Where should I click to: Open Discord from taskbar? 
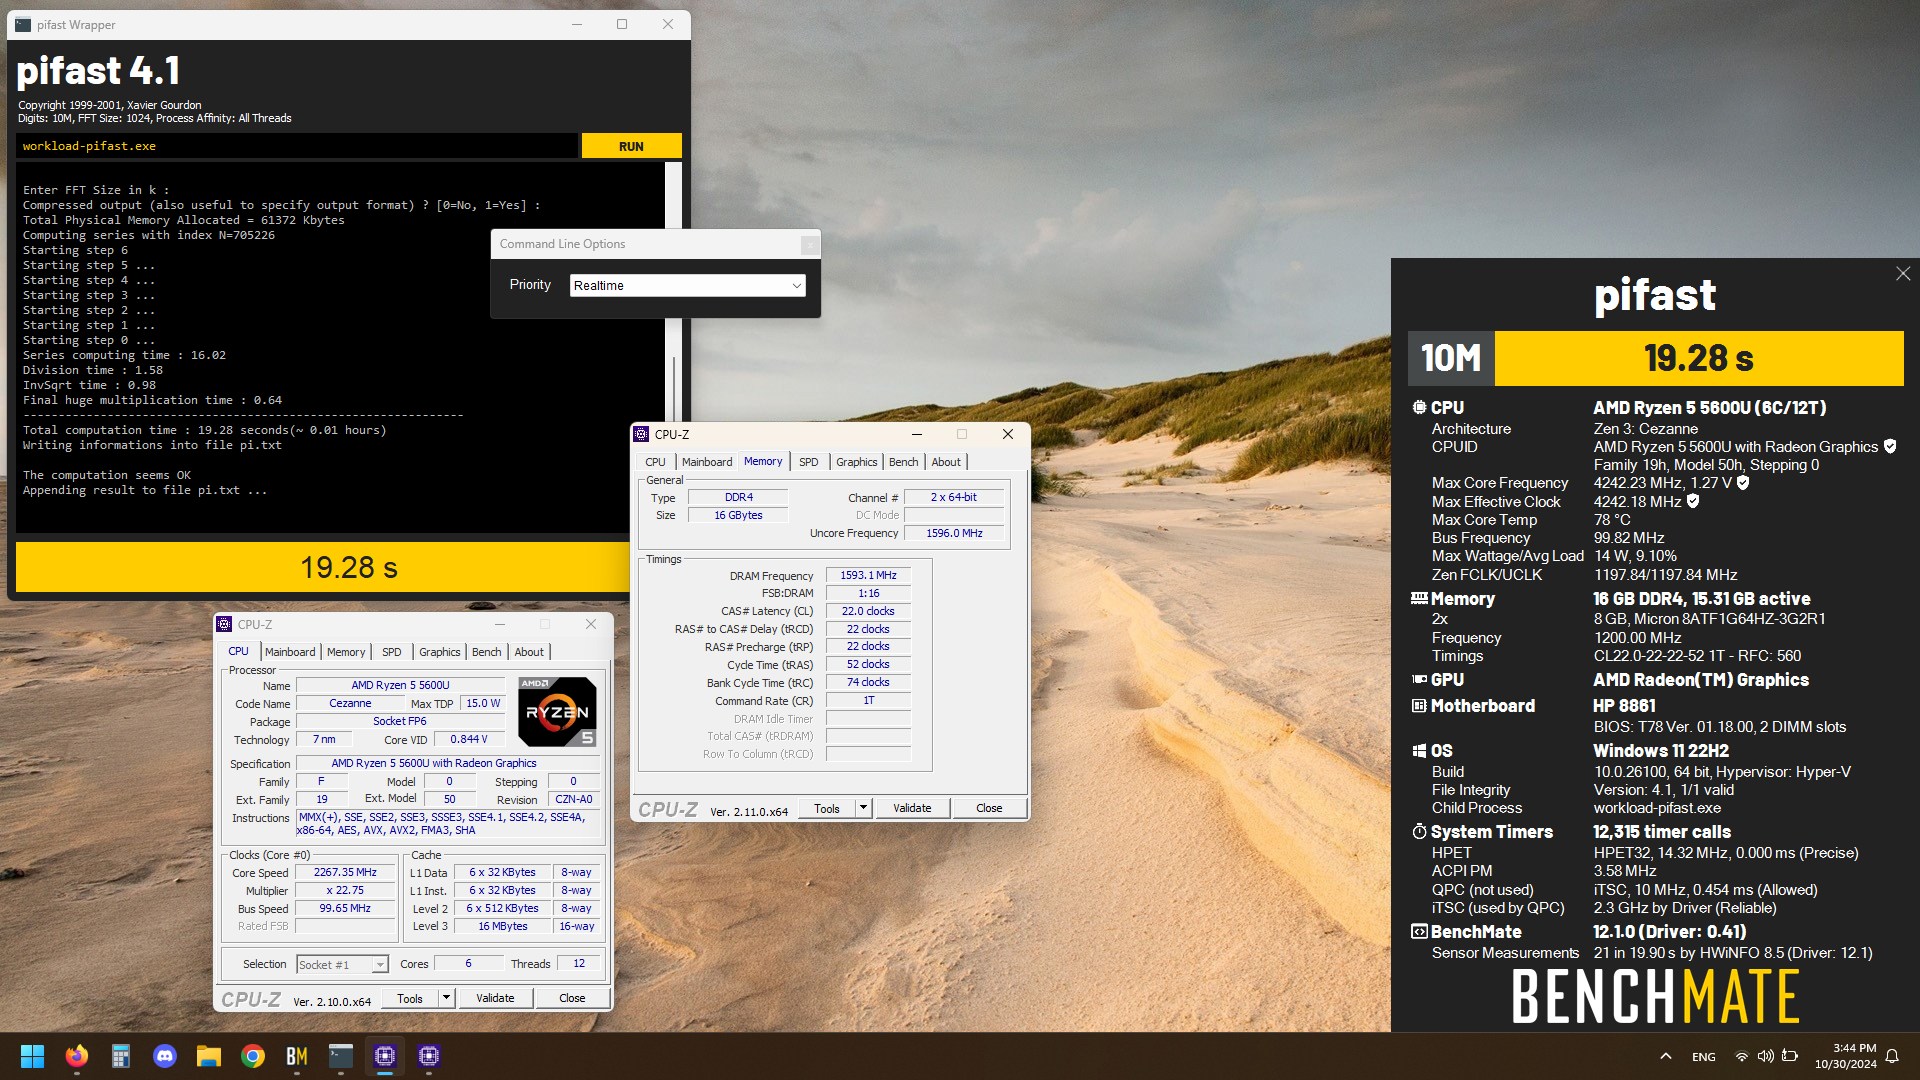click(x=165, y=1056)
